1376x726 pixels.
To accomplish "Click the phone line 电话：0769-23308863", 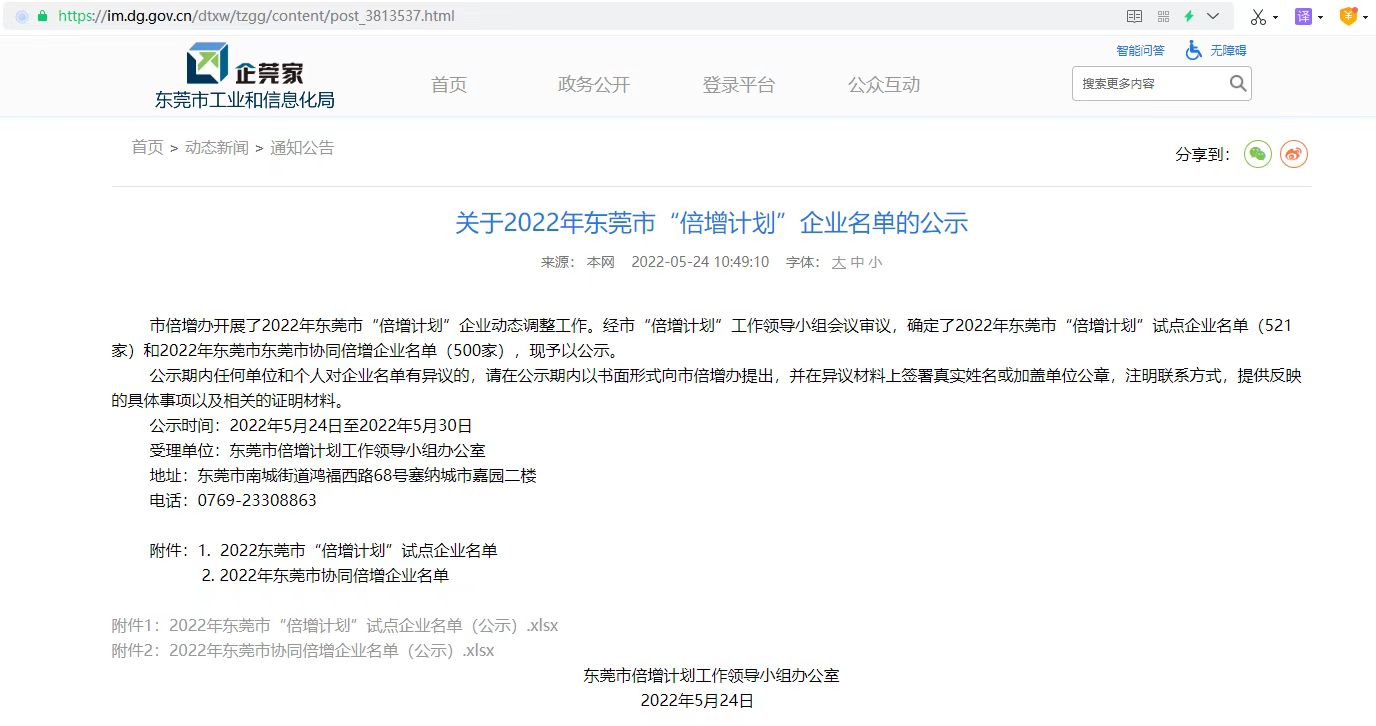I will pos(233,501).
